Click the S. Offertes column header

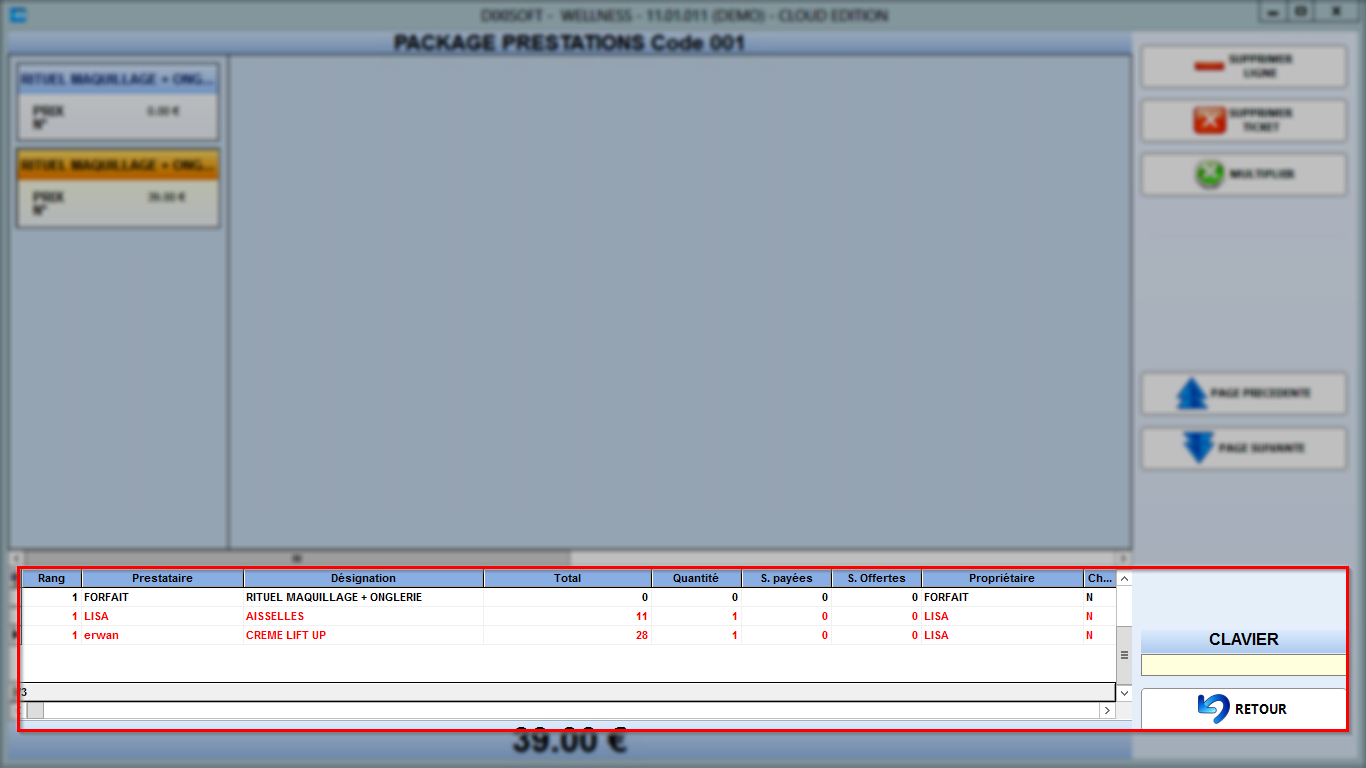click(x=876, y=578)
